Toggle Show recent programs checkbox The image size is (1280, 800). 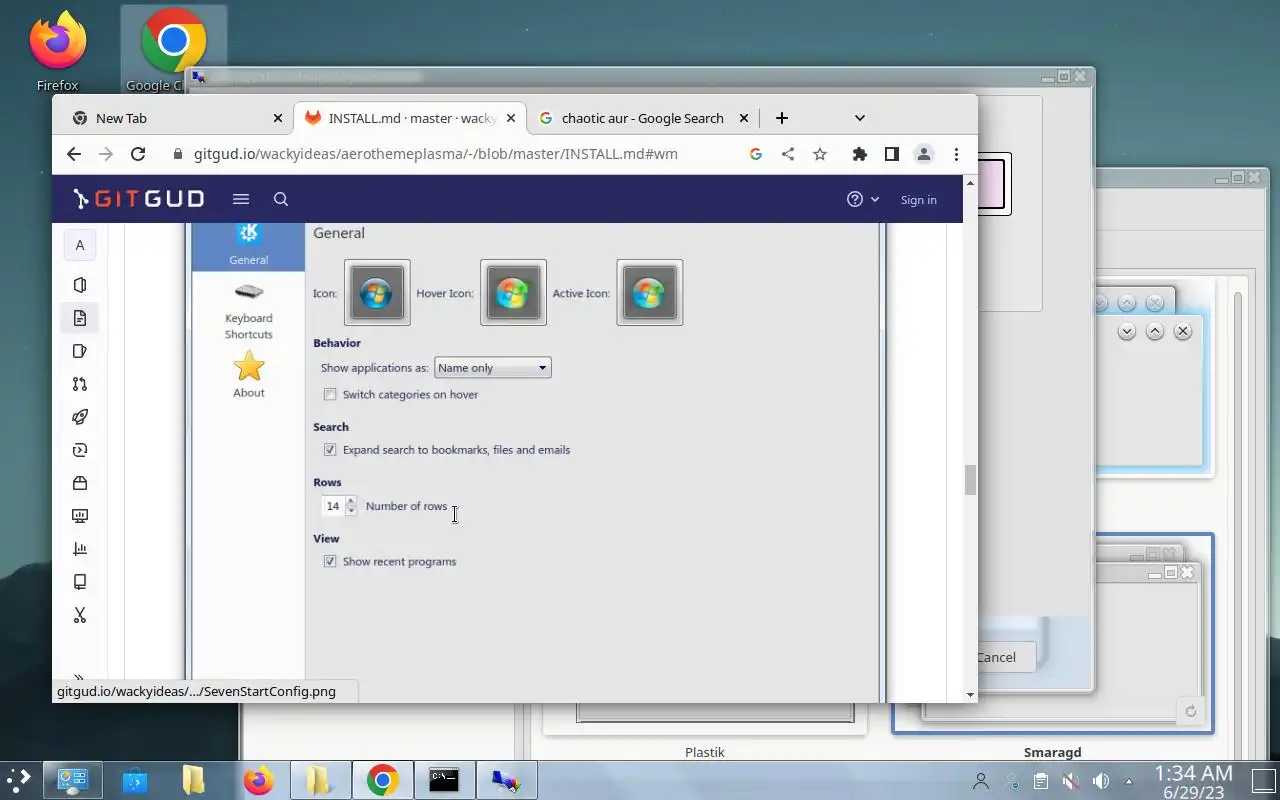pos(330,562)
